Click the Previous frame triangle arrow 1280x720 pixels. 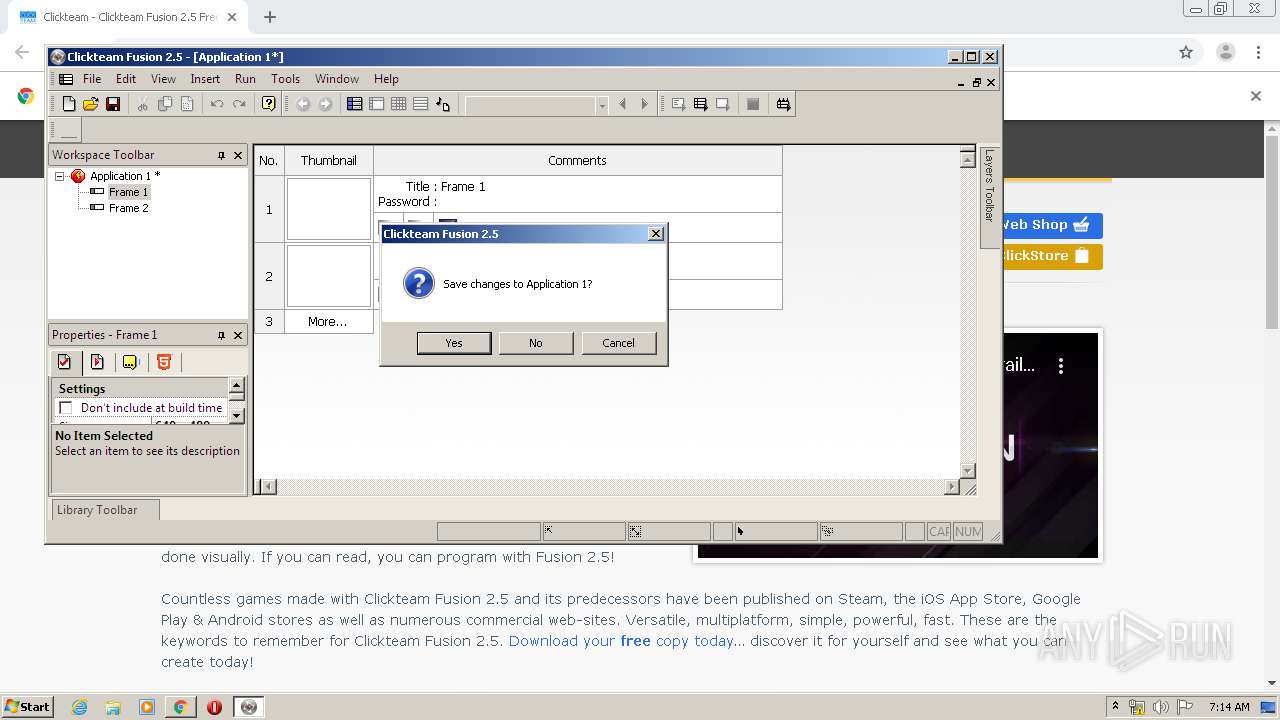[x=623, y=104]
